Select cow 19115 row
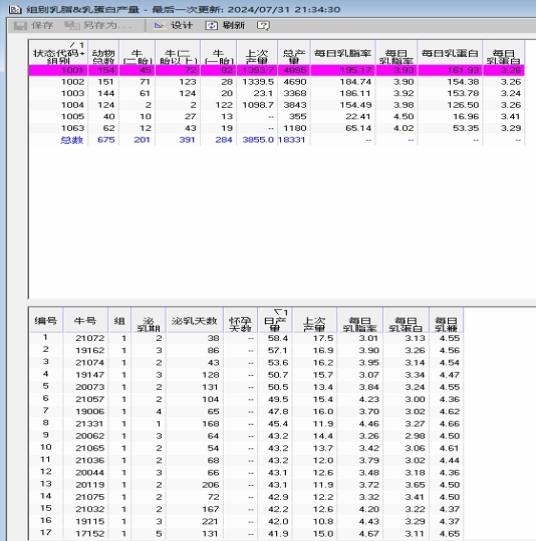Image resolution: width=536 pixels, height=541 pixels. (246, 522)
